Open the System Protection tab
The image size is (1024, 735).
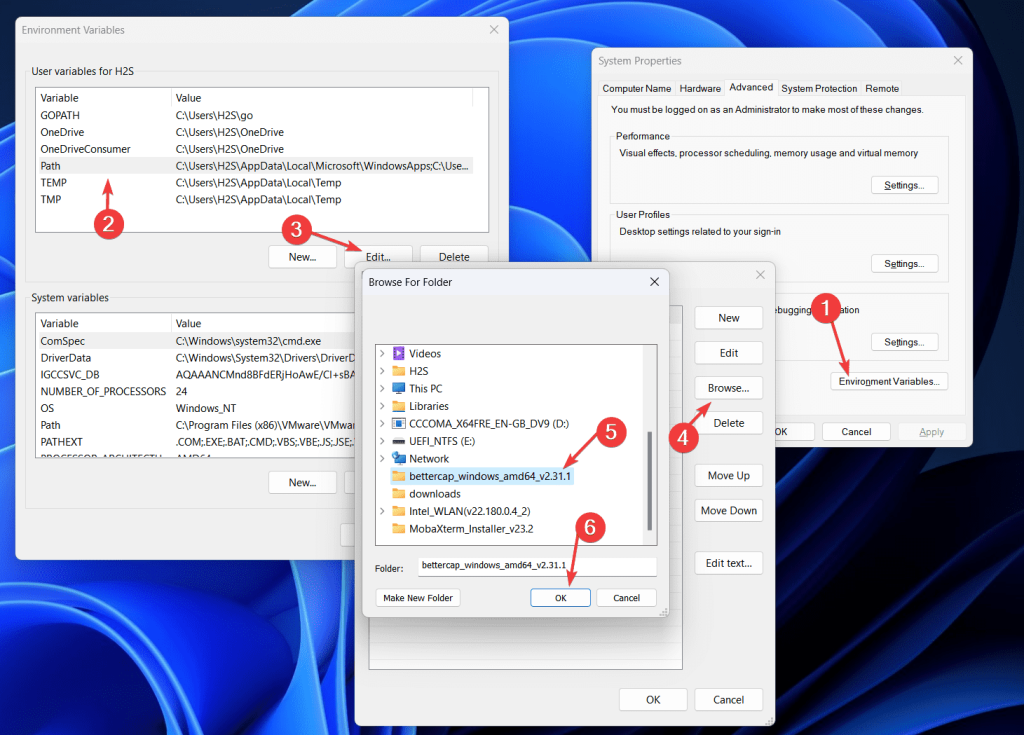(819, 88)
